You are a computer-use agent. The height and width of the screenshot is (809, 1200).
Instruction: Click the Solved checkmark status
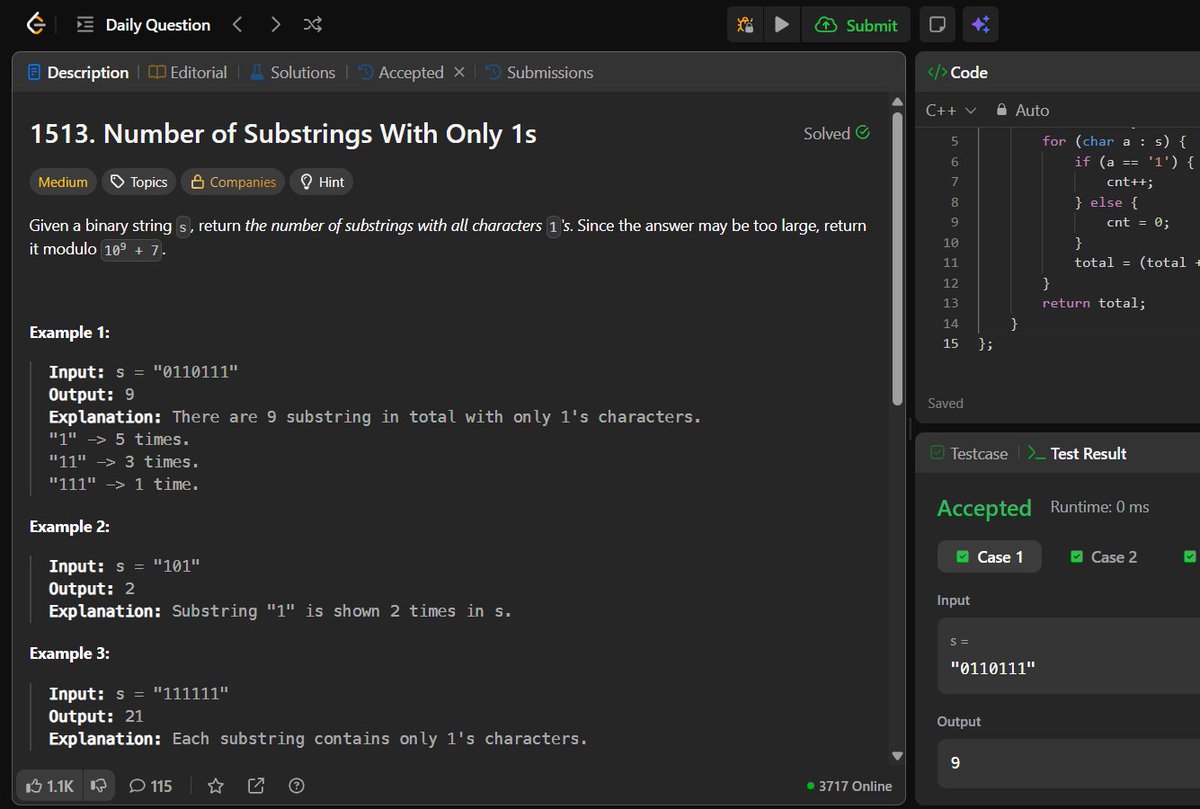[837, 133]
